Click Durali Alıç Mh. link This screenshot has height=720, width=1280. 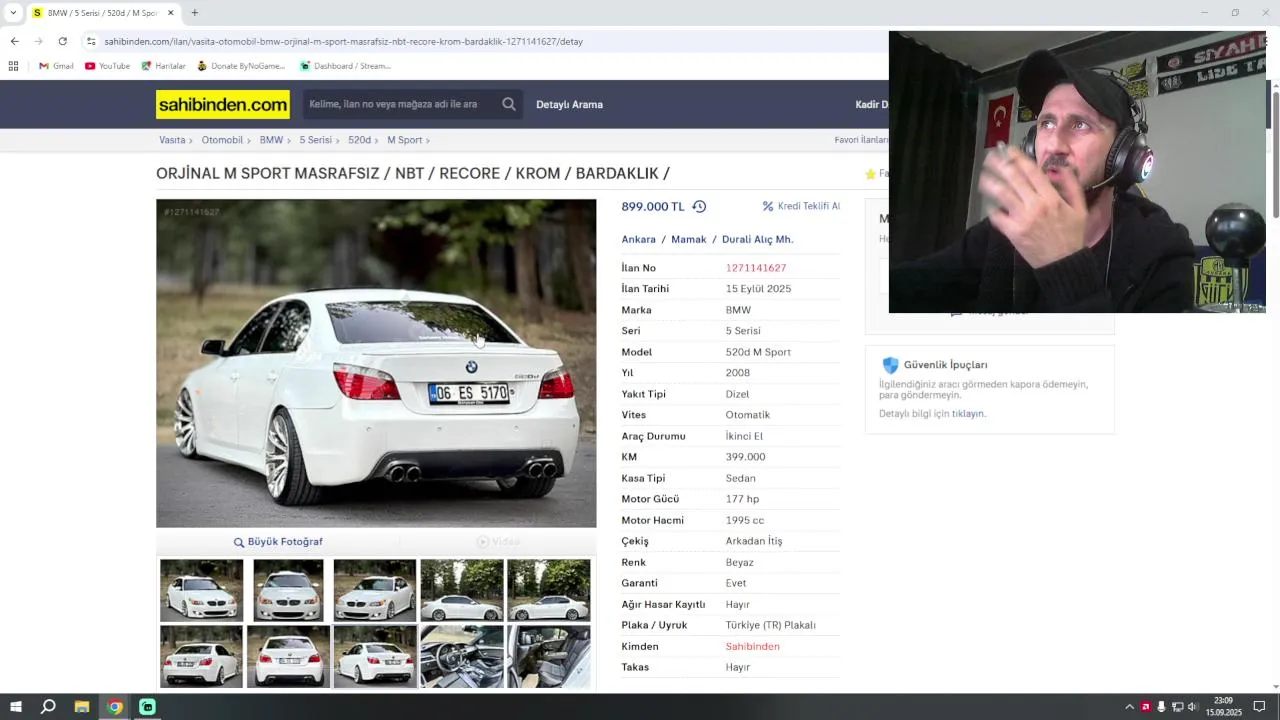[757, 239]
